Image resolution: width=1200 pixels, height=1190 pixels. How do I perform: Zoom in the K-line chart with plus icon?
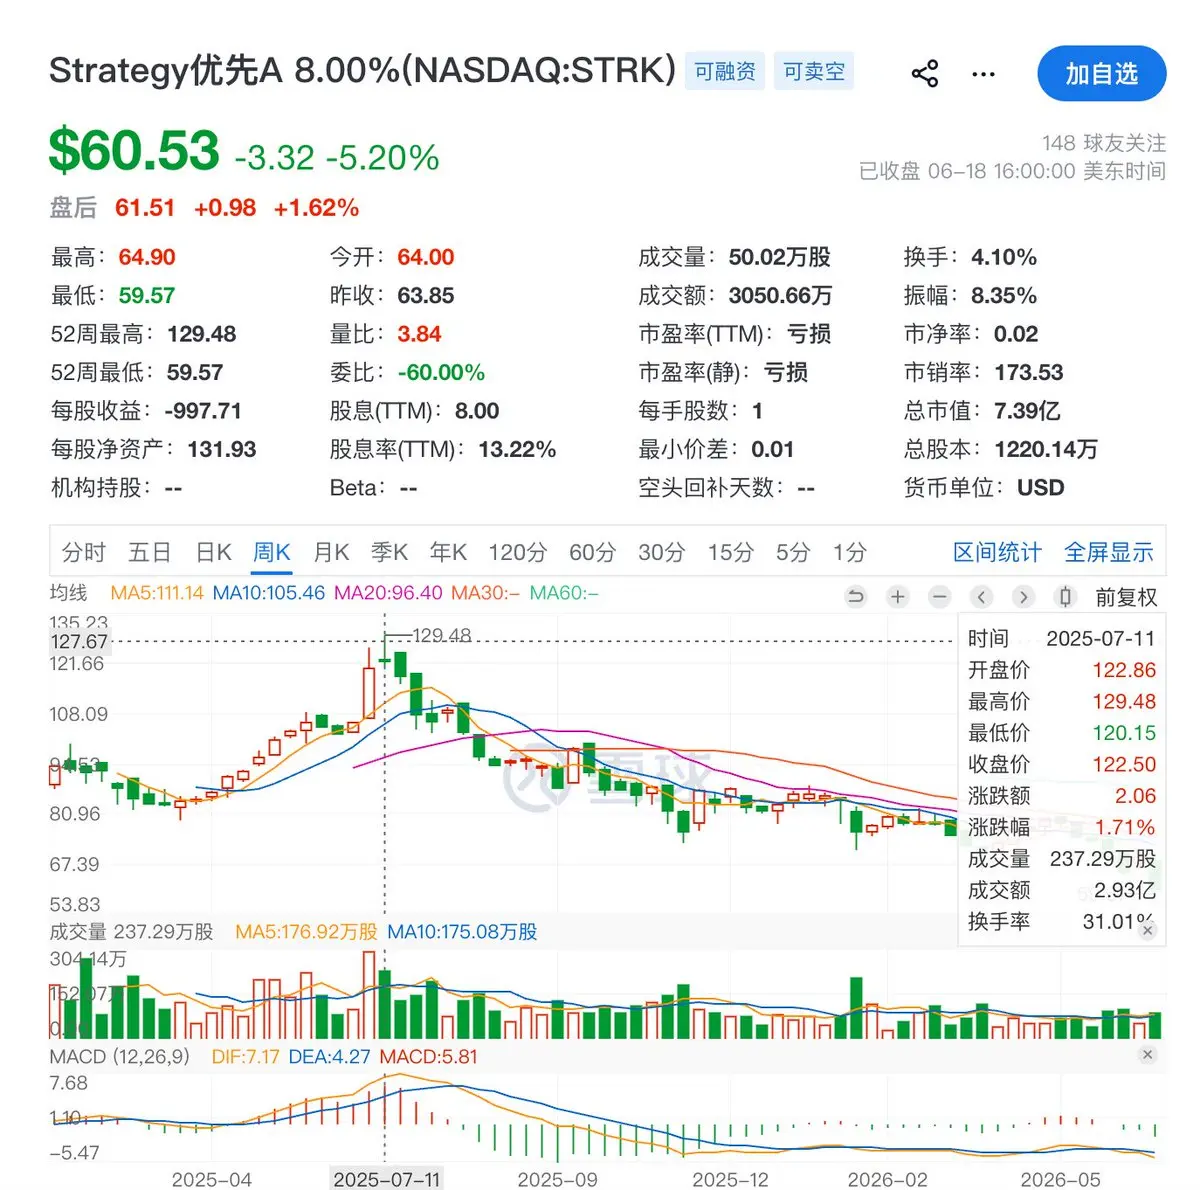pos(898,597)
